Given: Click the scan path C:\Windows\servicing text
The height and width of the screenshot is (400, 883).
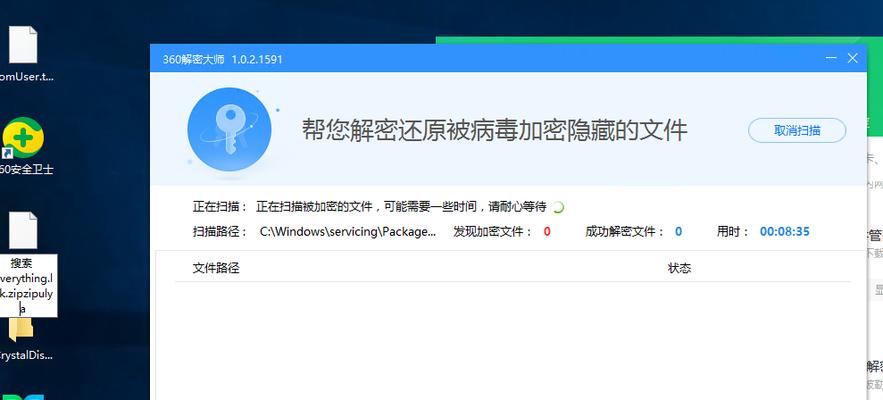Looking at the screenshot, I should 347,232.
